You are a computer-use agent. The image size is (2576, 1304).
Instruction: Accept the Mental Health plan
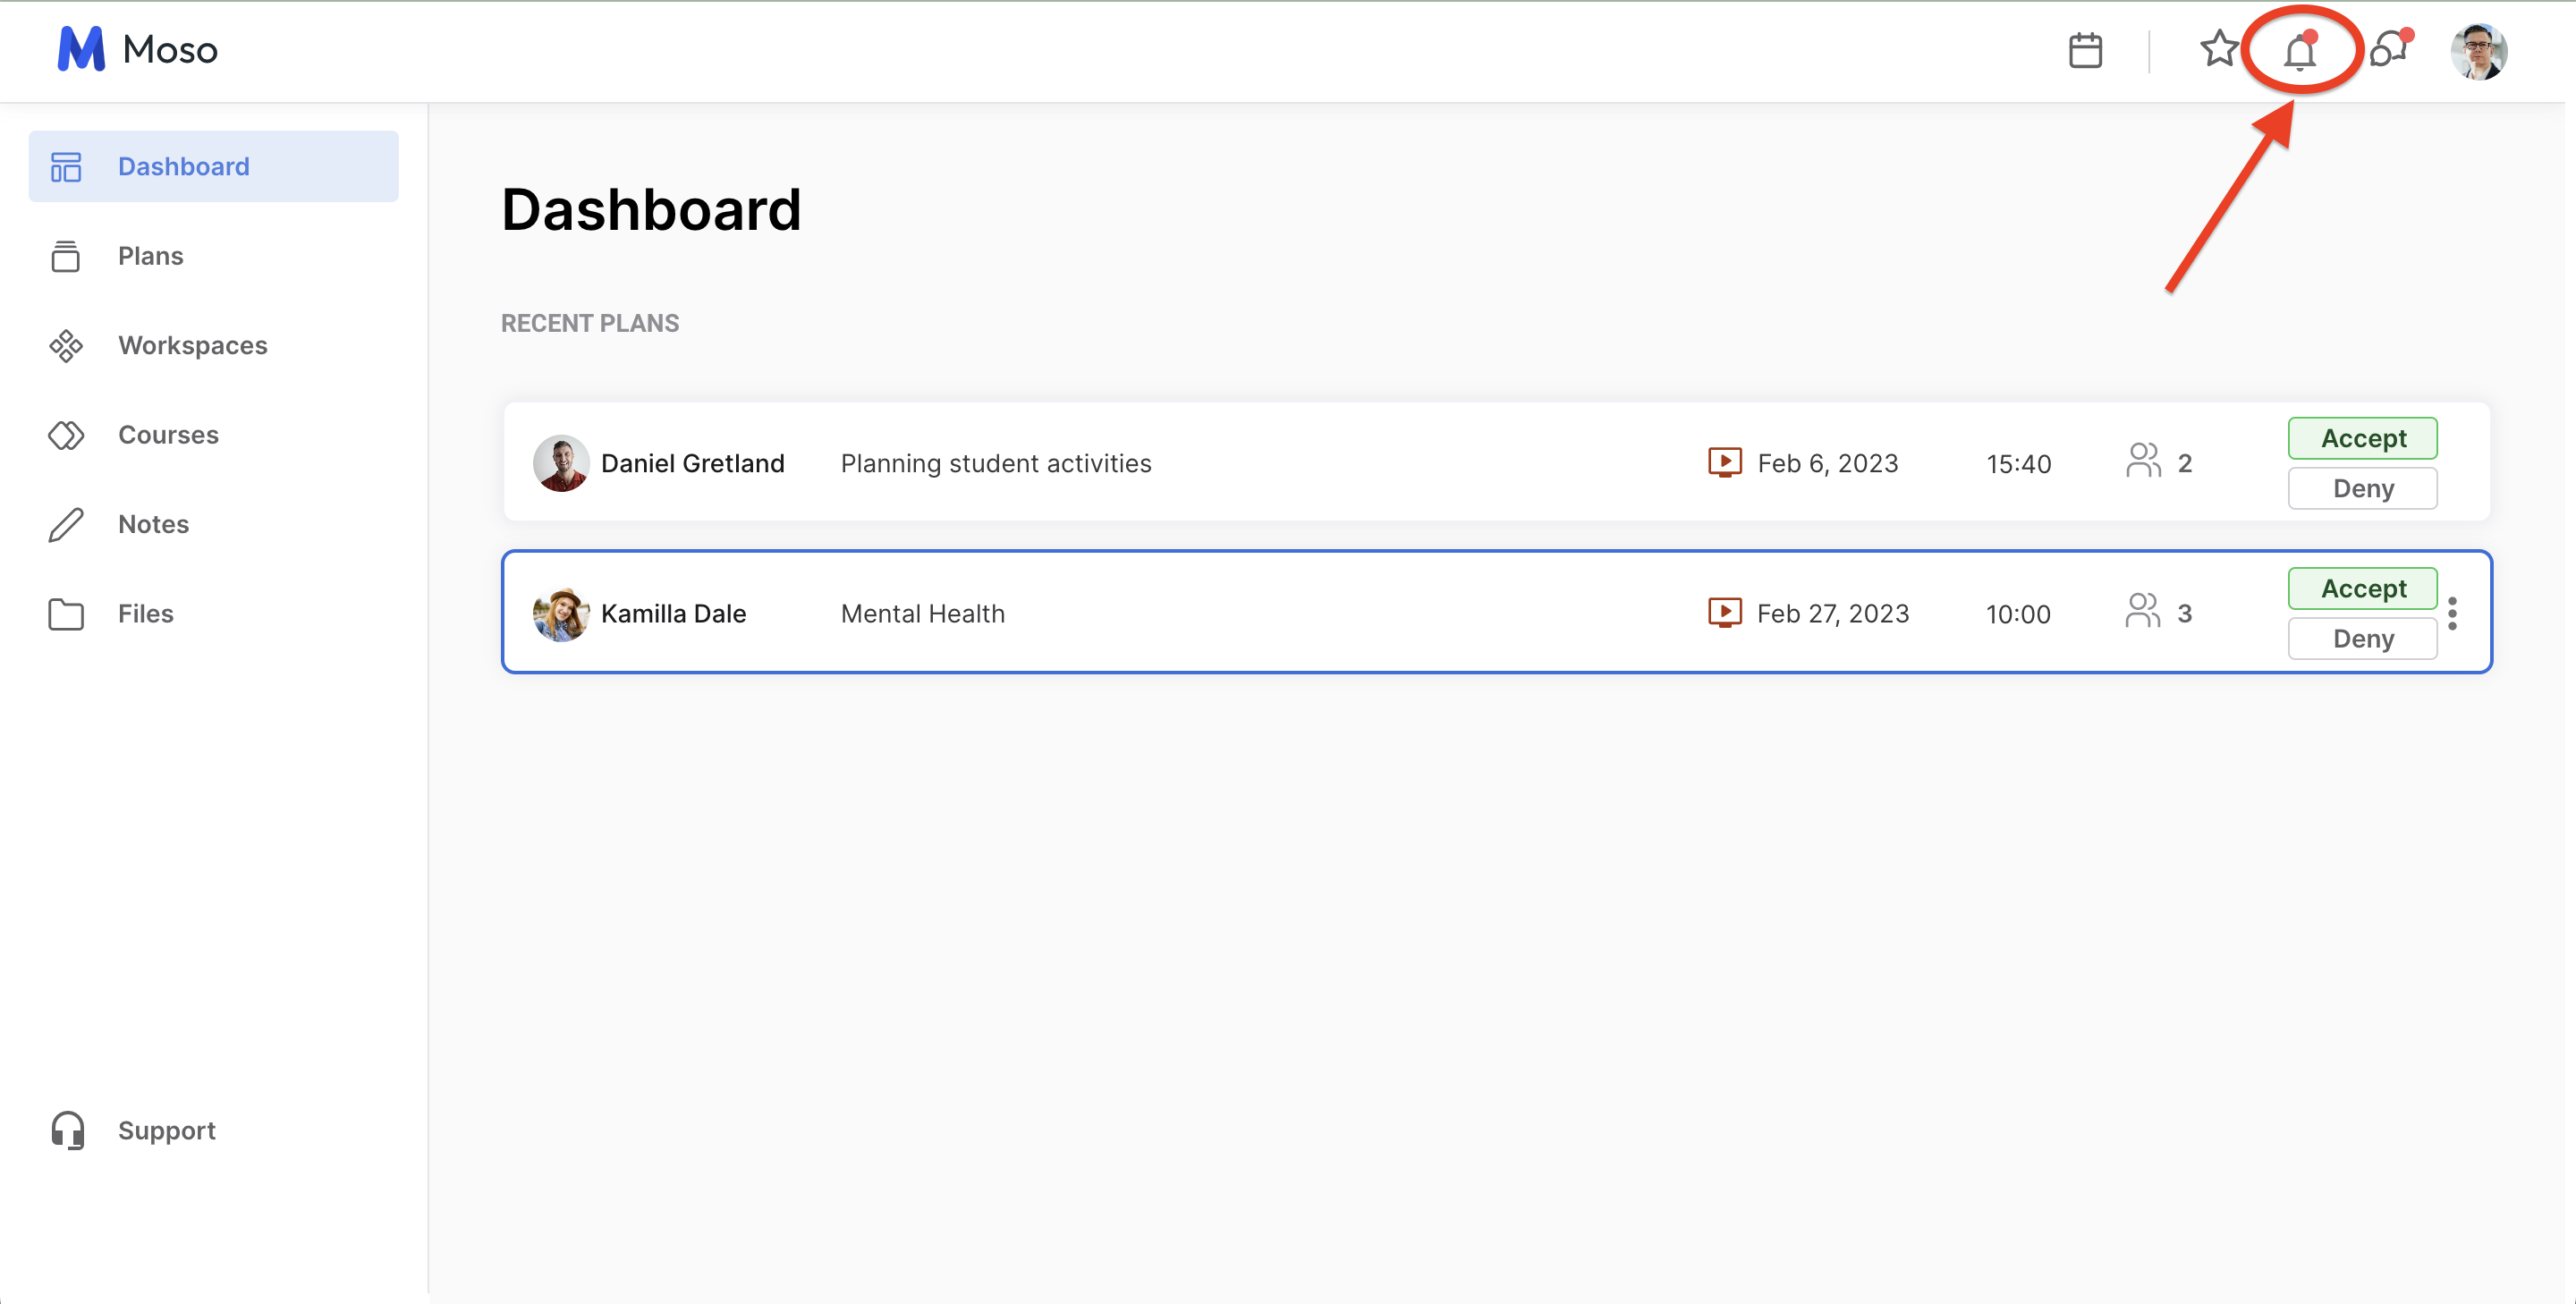pos(2362,588)
